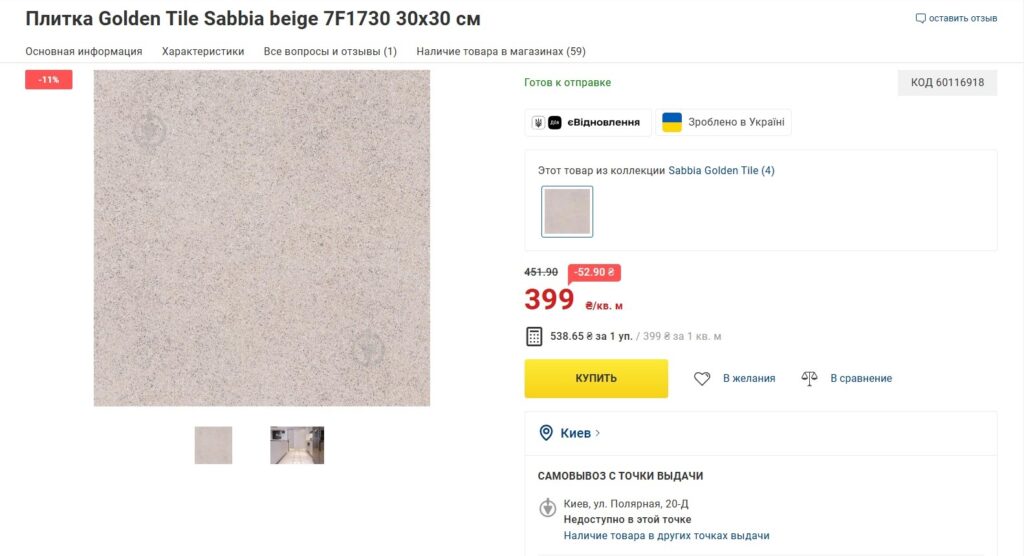
Task: Click the yellow КУПИТЬ button
Action: 596,378
